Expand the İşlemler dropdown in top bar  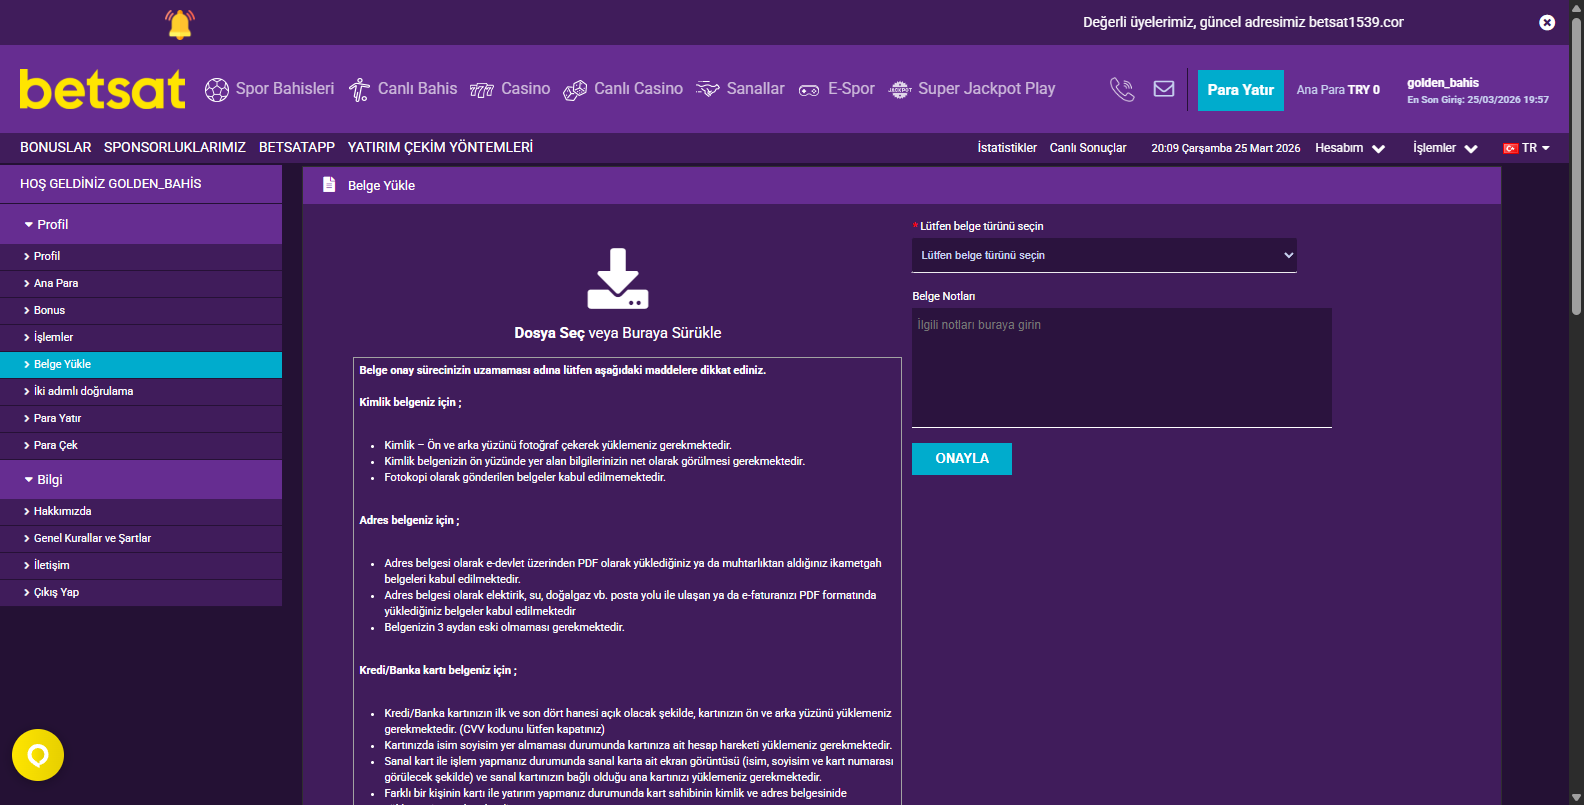pos(1445,148)
